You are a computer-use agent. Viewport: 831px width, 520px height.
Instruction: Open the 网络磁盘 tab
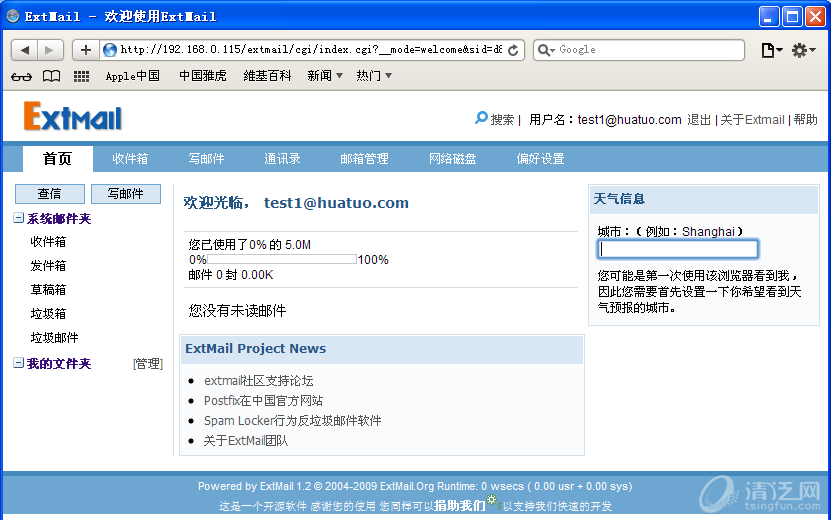point(452,159)
